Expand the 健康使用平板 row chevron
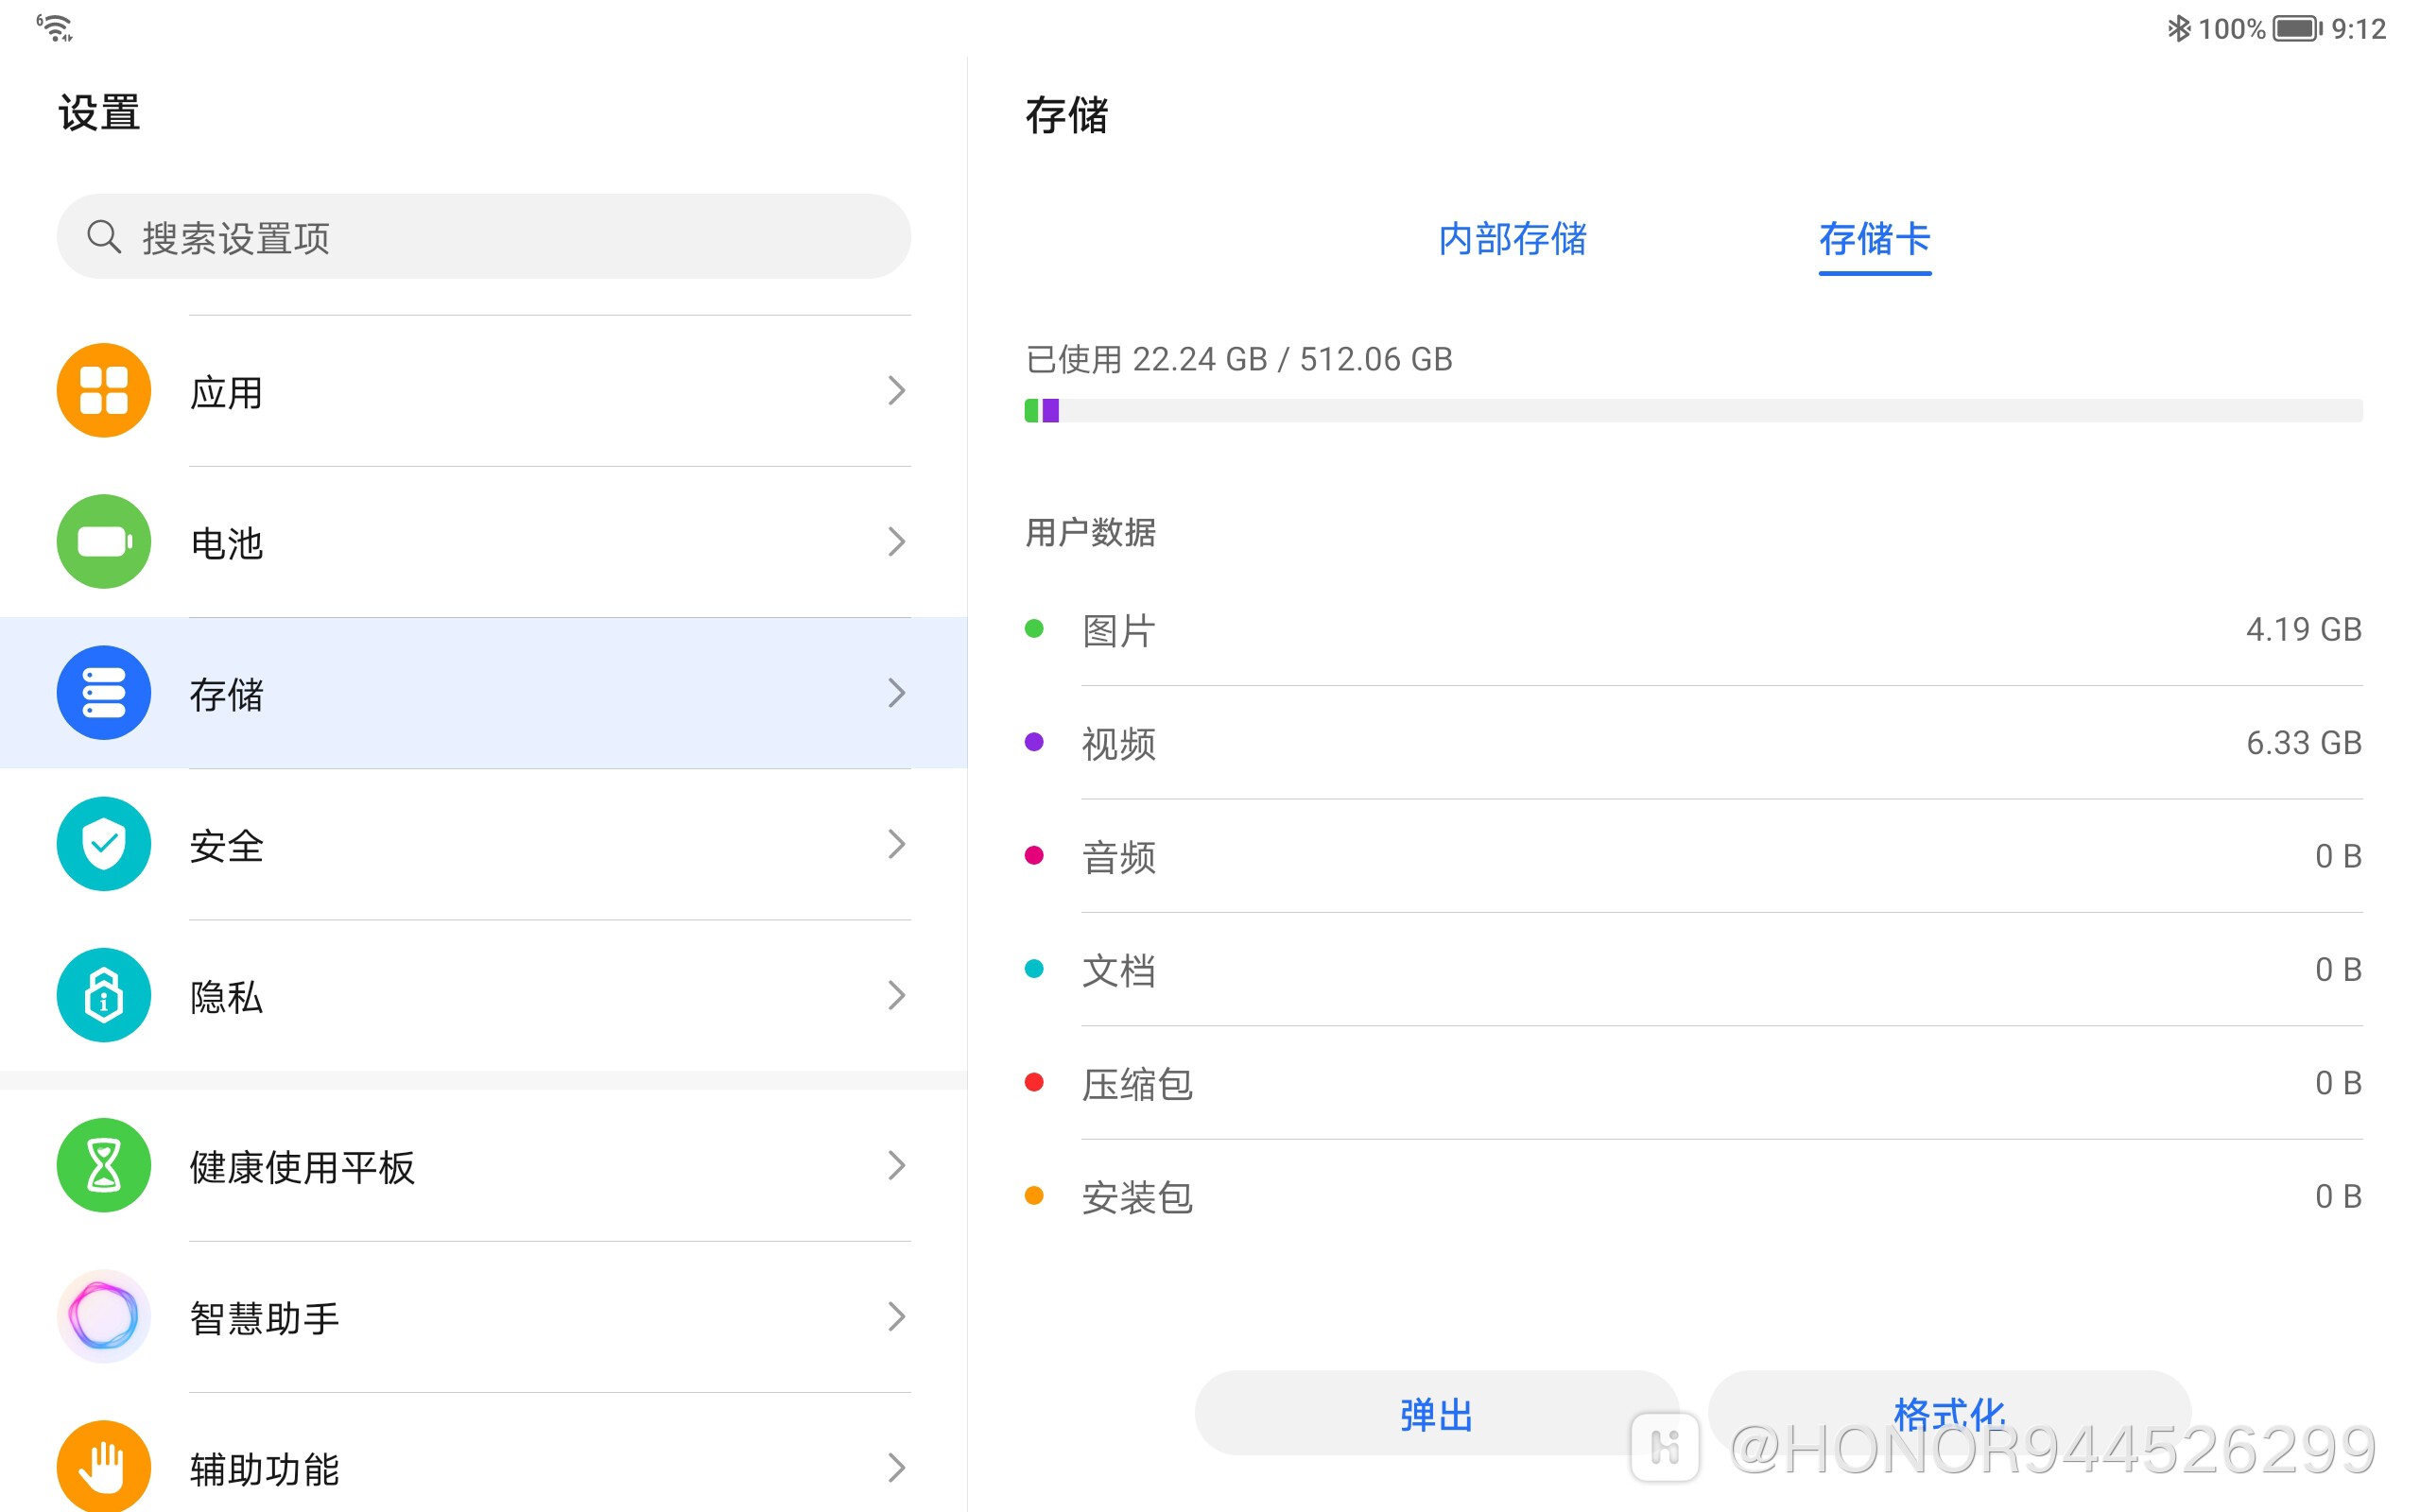This screenshot has width=2420, height=1512. (x=897, y=1165)
